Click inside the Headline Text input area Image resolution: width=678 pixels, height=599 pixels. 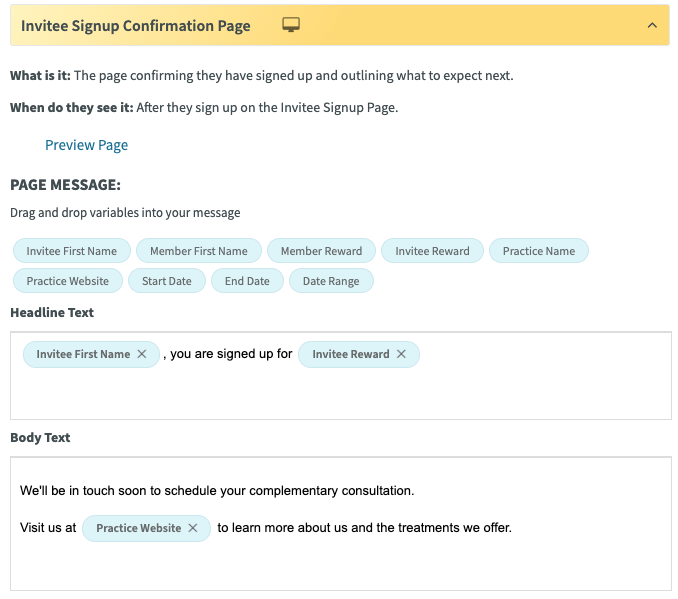[x=341, y=376]
